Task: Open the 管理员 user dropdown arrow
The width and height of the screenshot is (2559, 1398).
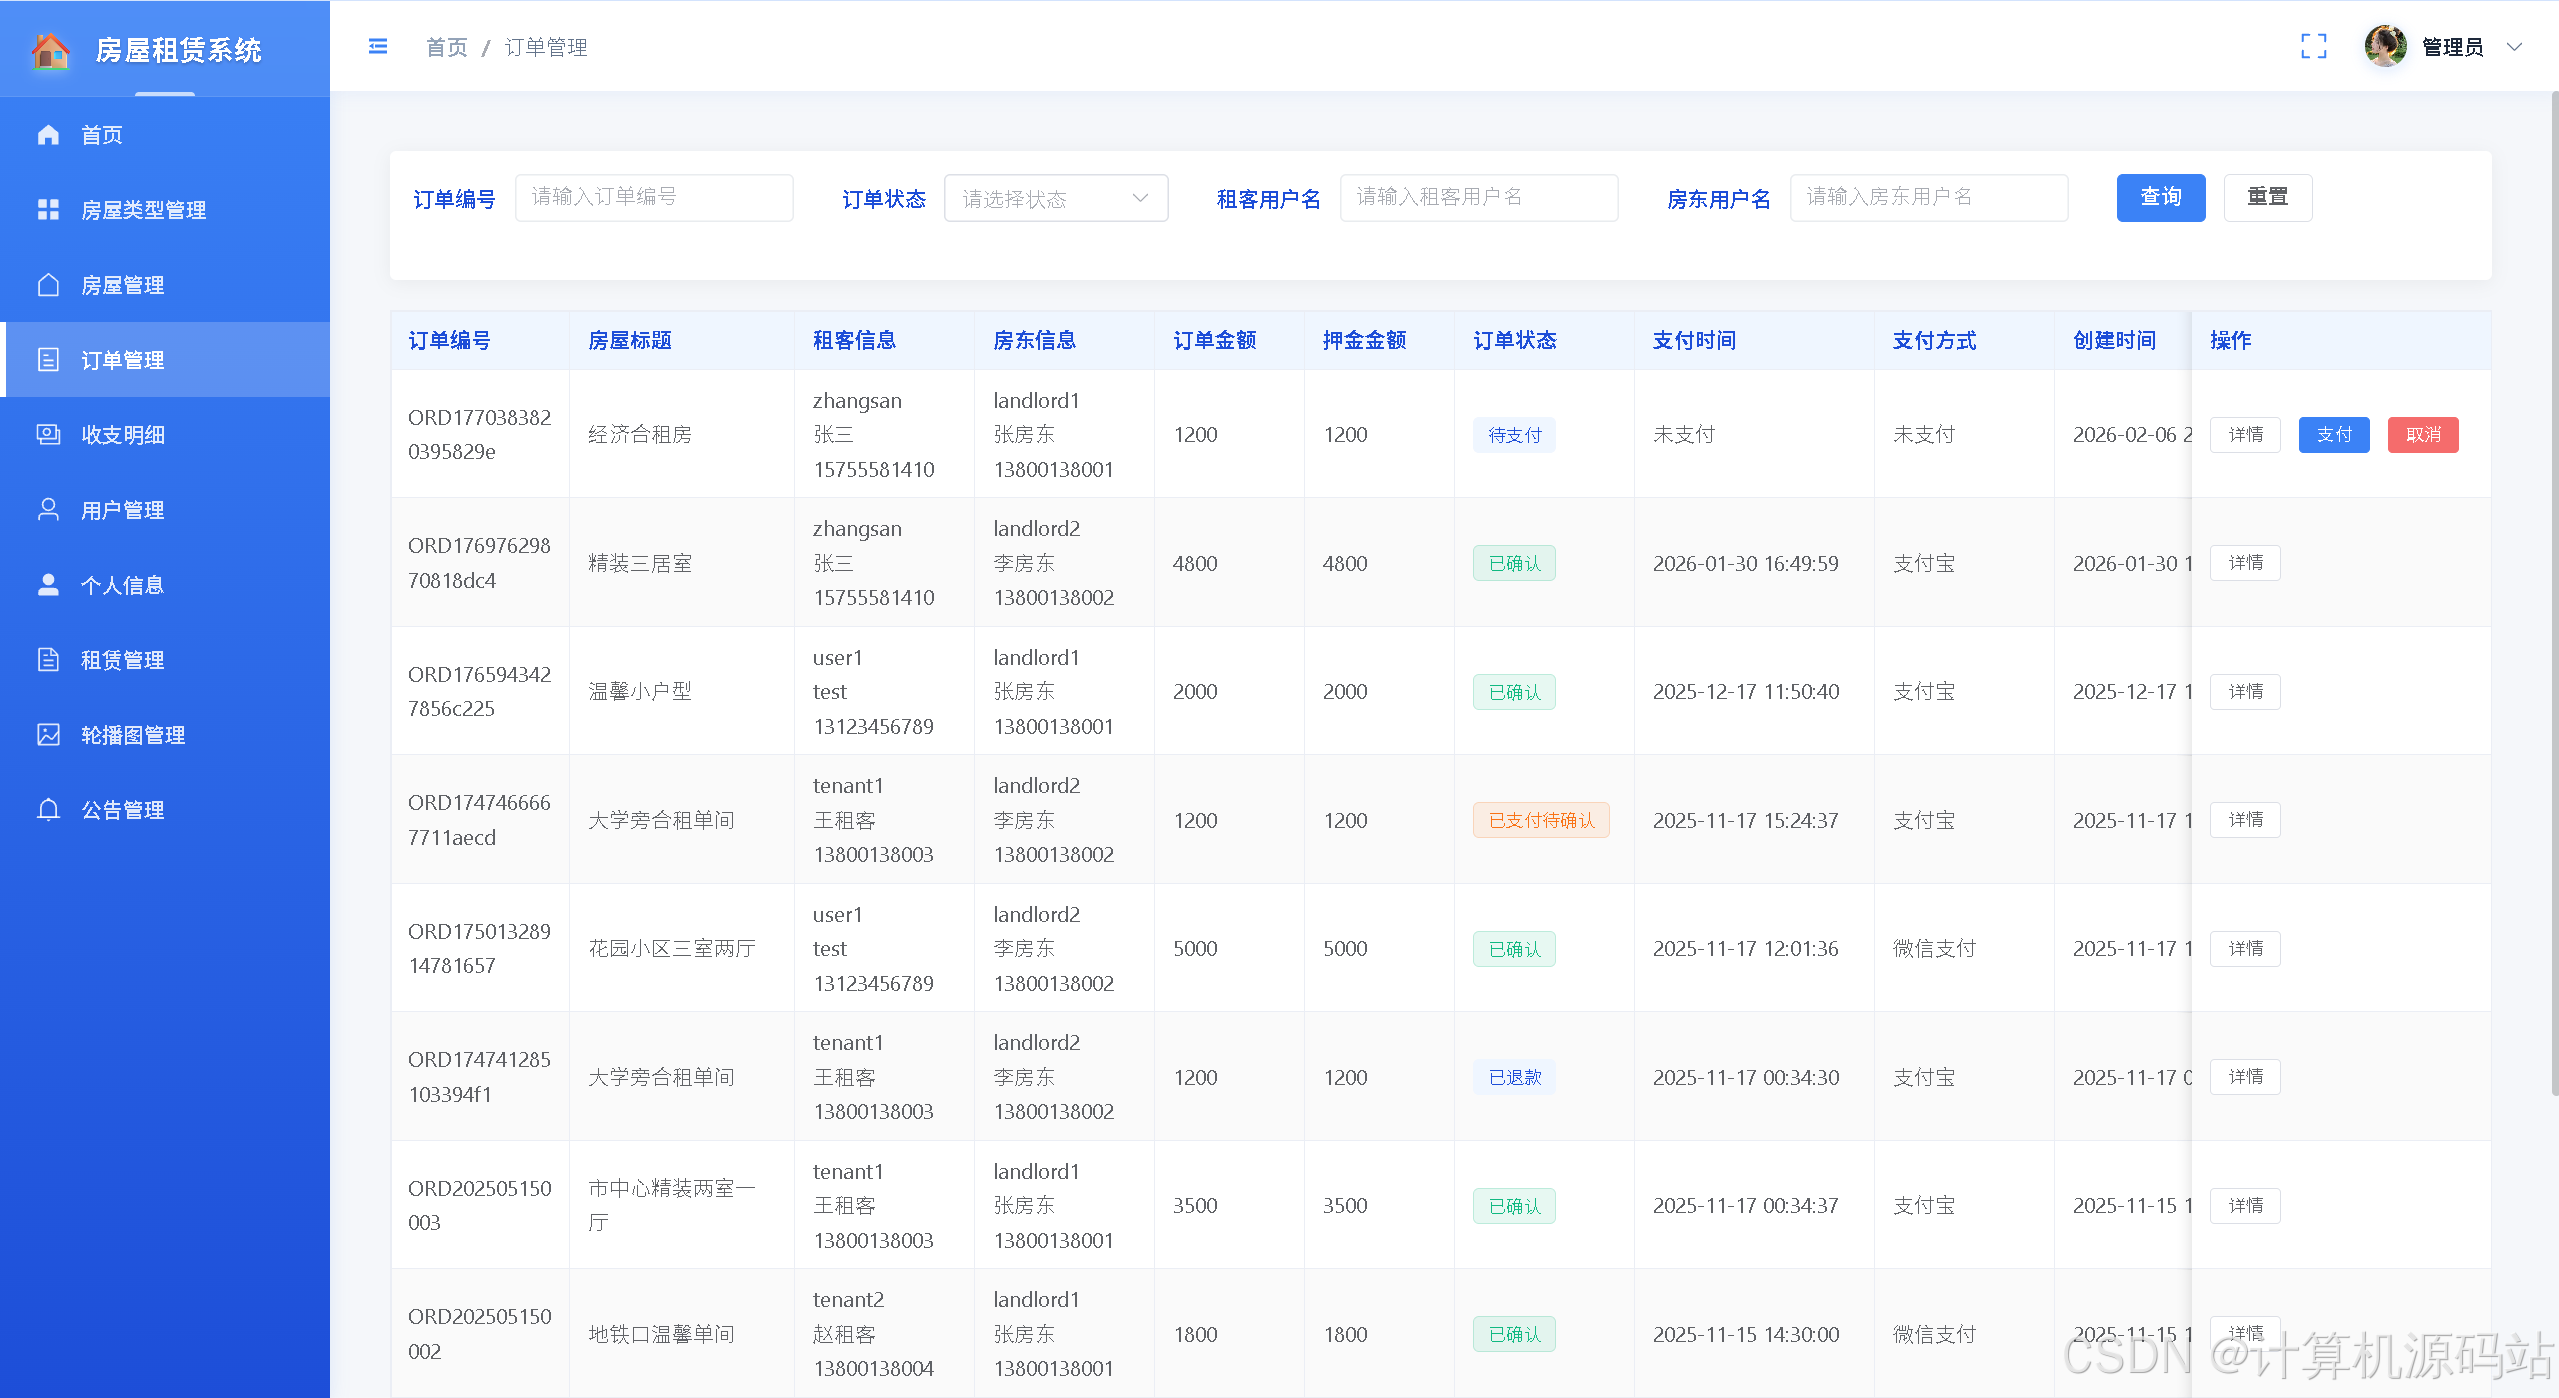Action: [x=2514, y=47]
